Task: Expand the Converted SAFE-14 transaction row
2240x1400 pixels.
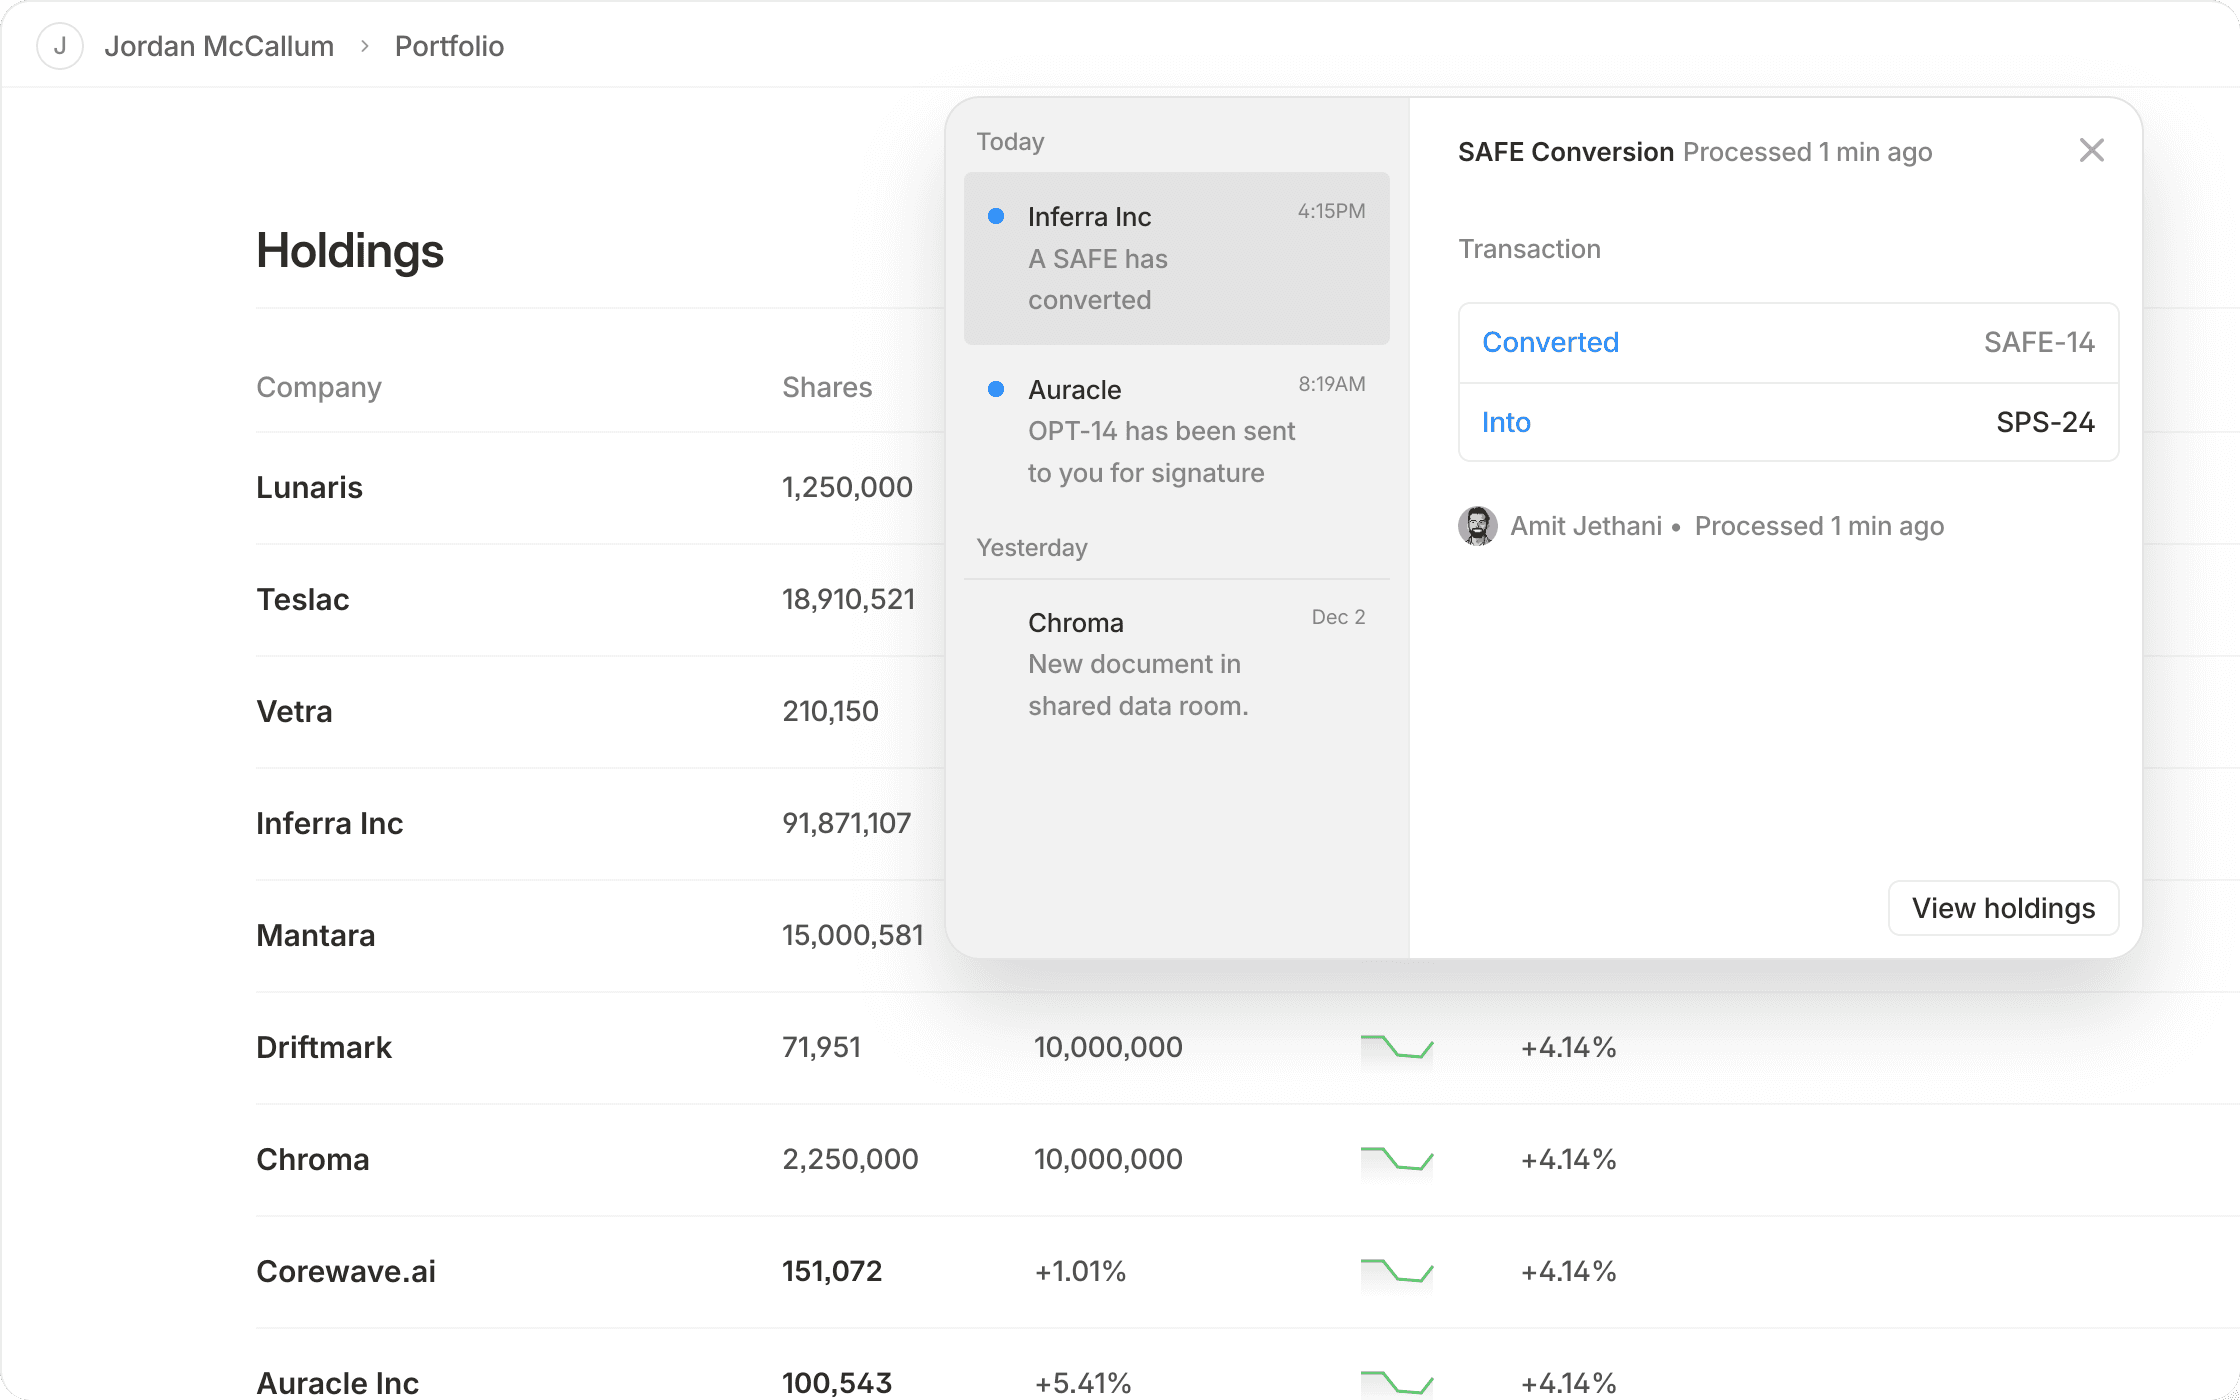Action: (x=1788, y=342)
